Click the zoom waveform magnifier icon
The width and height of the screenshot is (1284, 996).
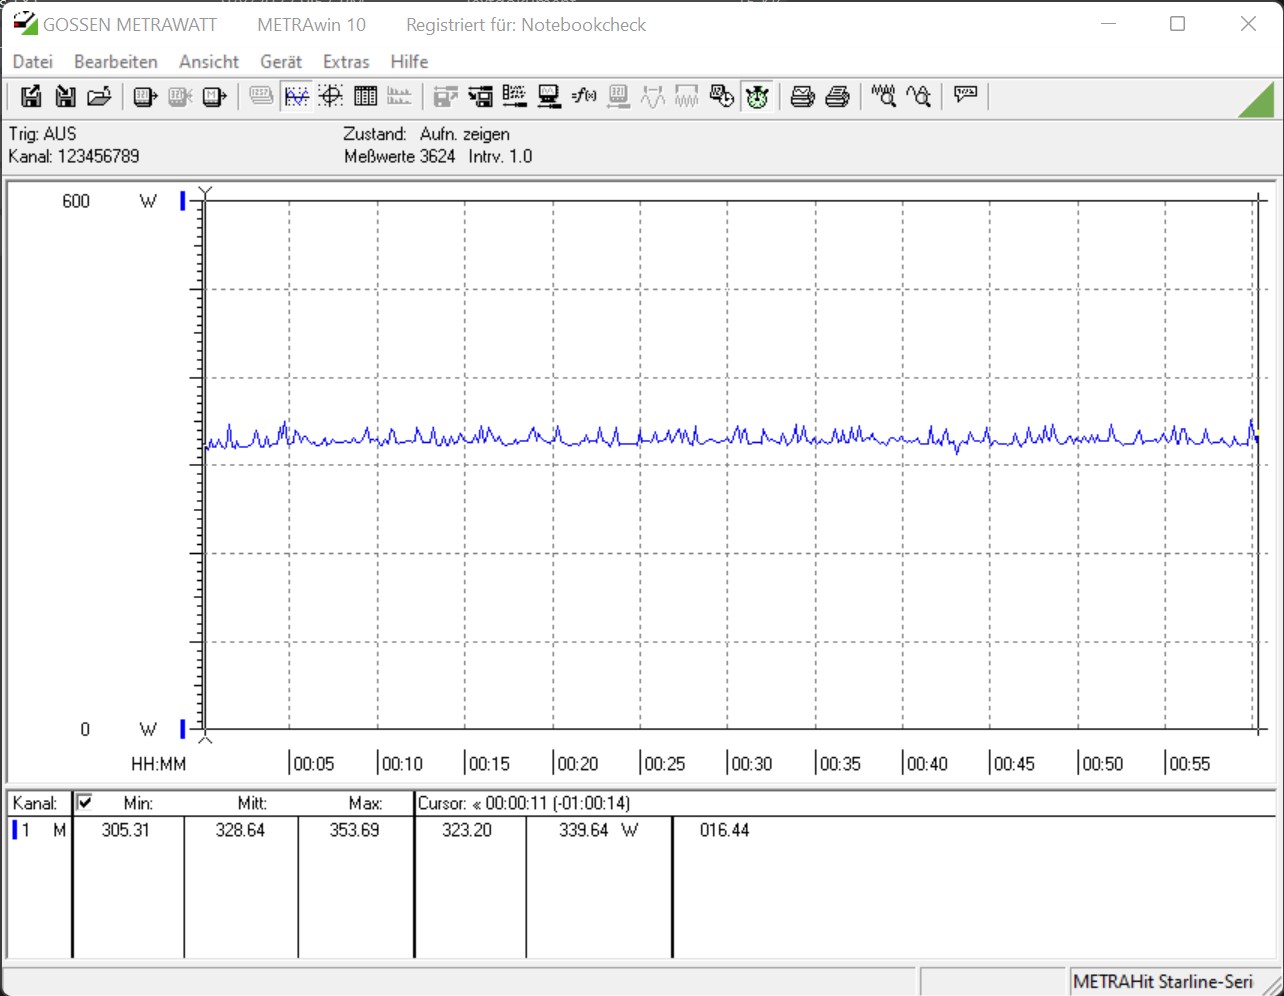[884, 96]
